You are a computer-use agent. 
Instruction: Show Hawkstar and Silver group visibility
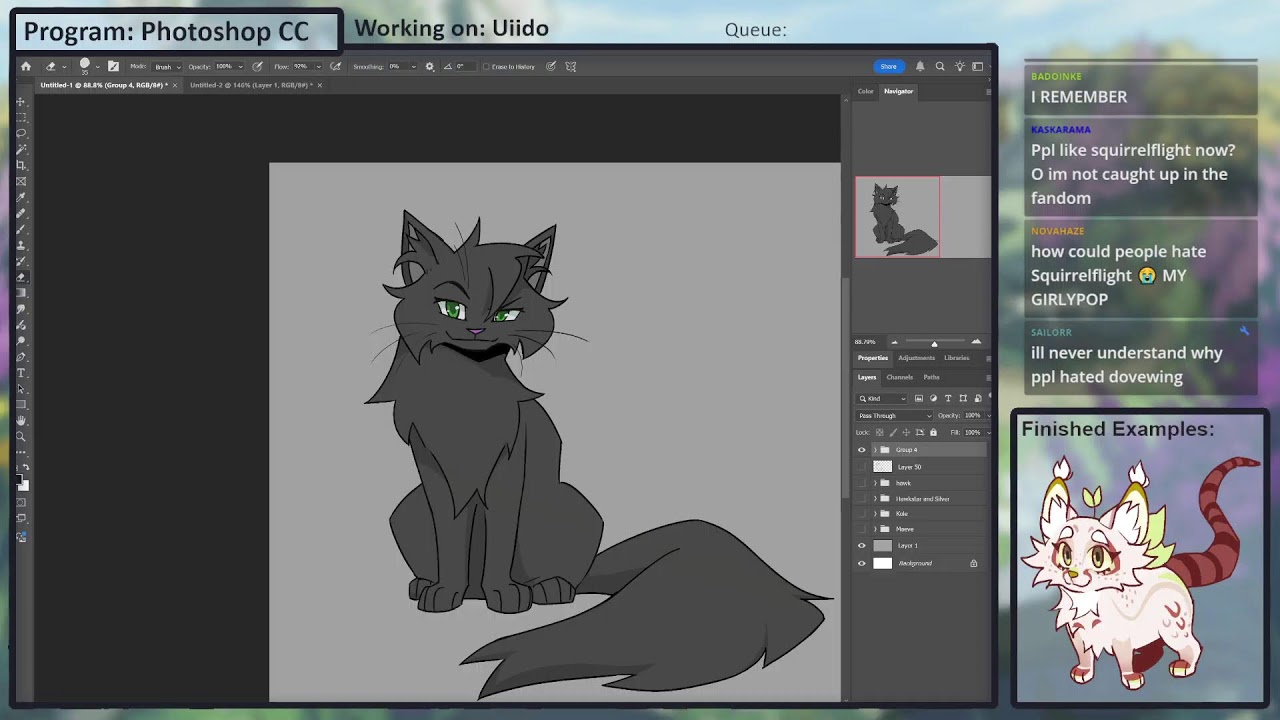click(x=862, y=499)
